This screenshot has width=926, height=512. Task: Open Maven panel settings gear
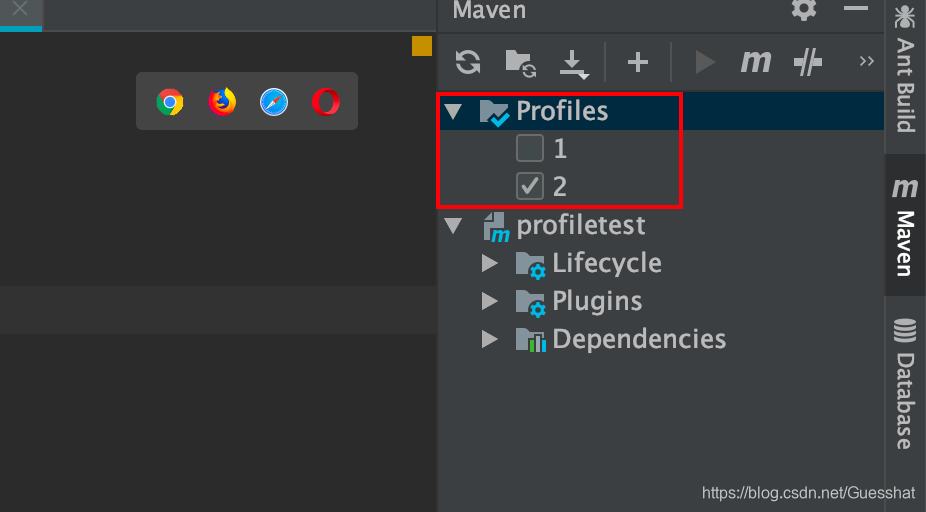[804, 9]
